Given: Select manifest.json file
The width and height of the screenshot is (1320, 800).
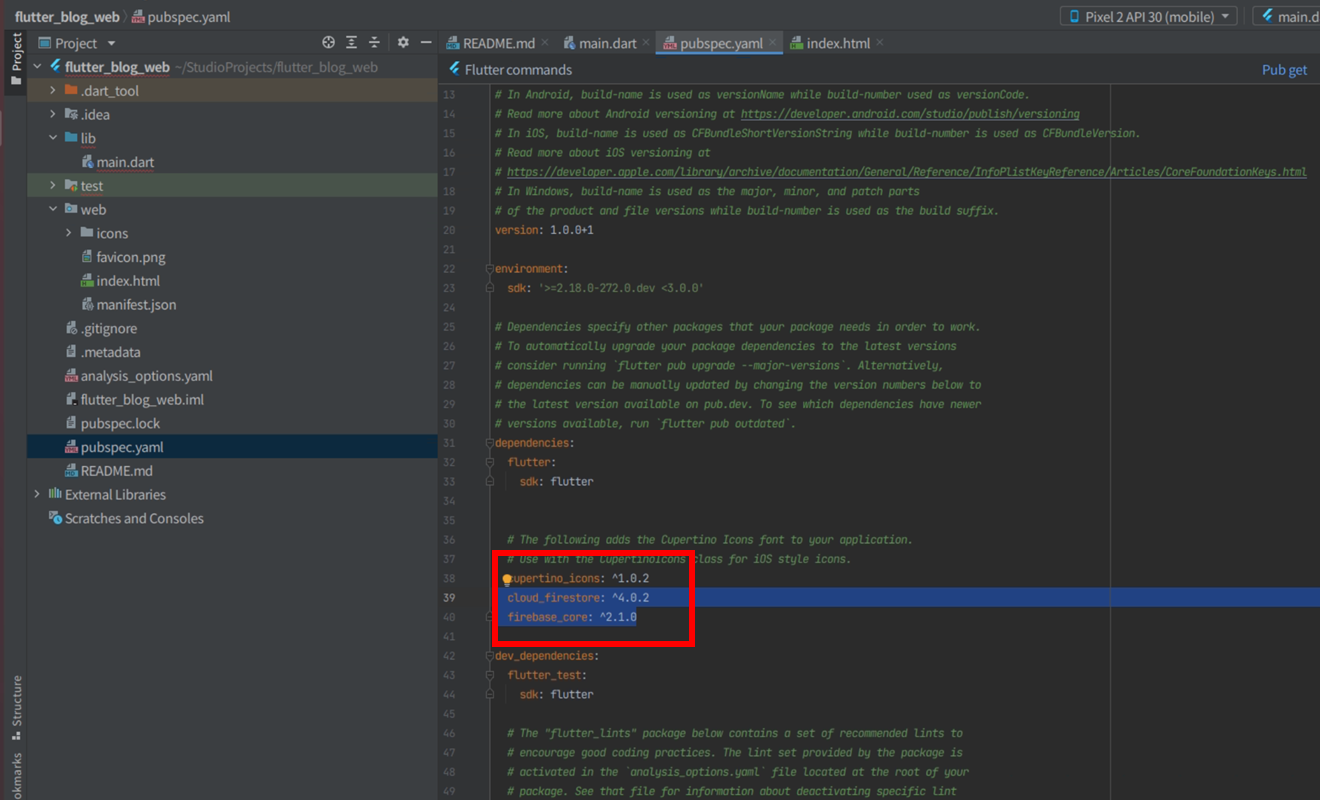Looking at the screenshot, I should [136, 305].
